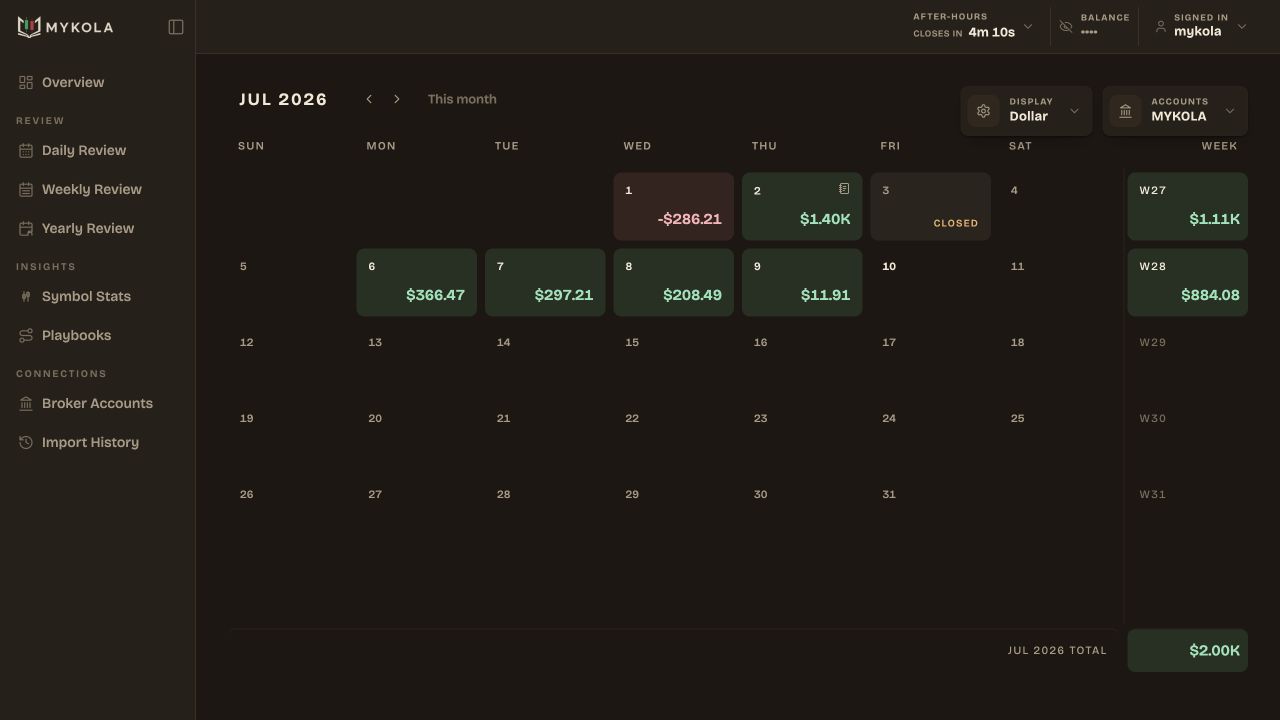Open the Accounts MYKOLA dropdown

point(1175,111)
